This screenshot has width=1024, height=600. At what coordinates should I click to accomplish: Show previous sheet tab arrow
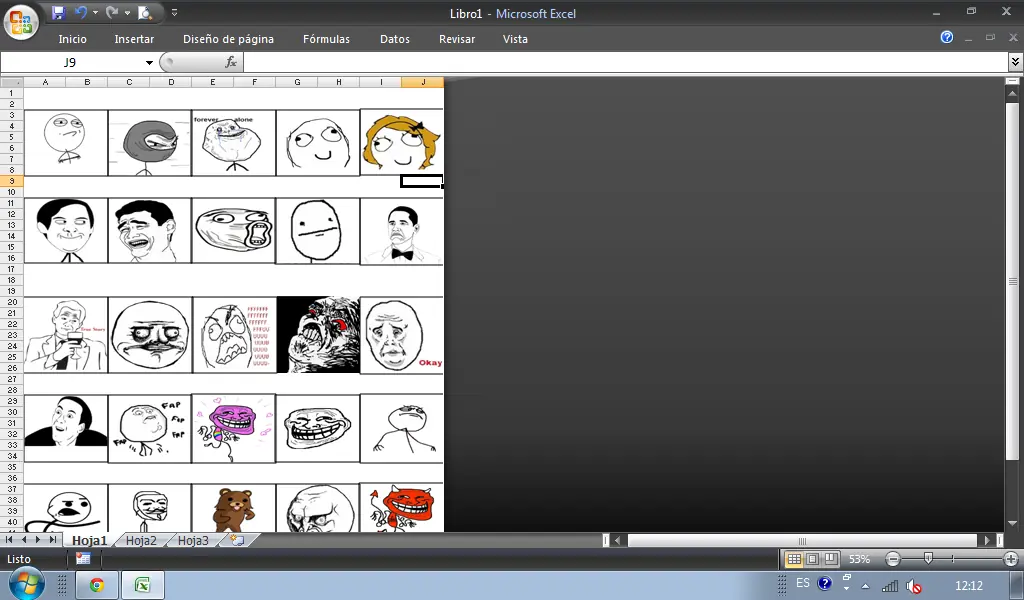24,540
